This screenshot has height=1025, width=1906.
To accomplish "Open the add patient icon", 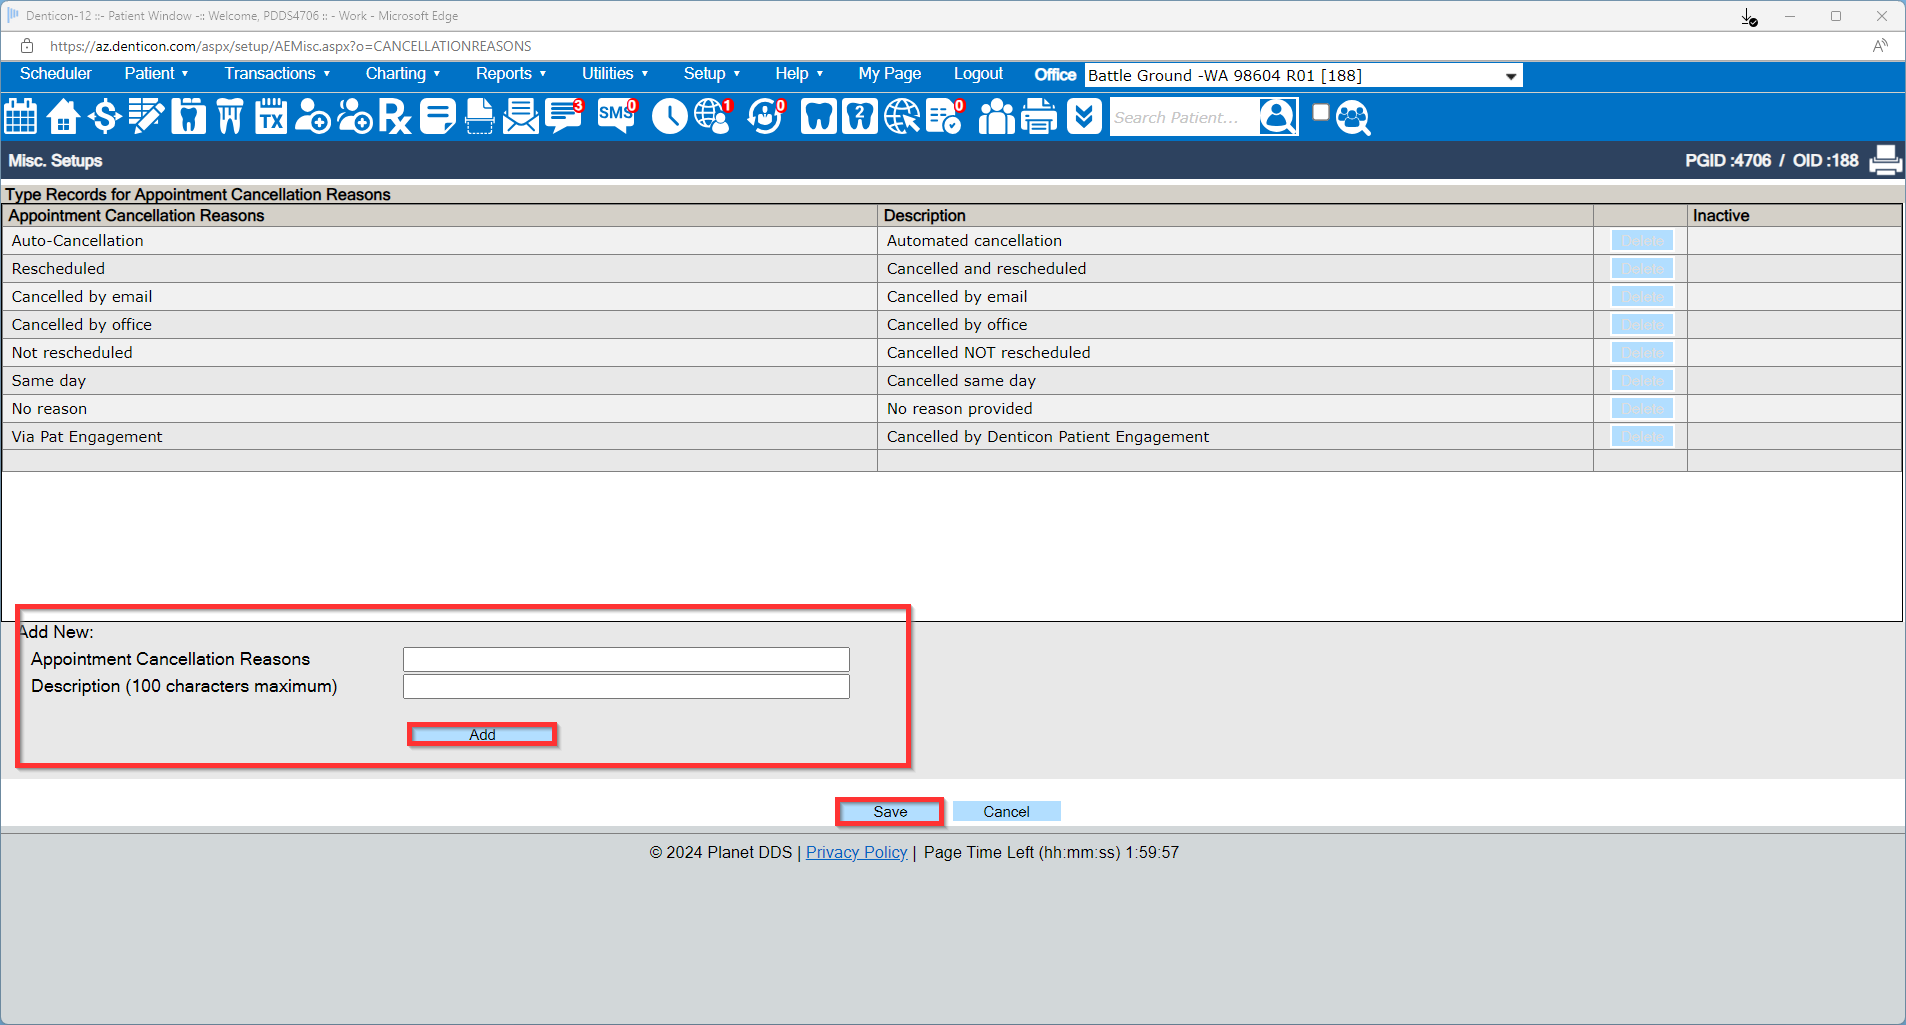I will click(311, 117).
